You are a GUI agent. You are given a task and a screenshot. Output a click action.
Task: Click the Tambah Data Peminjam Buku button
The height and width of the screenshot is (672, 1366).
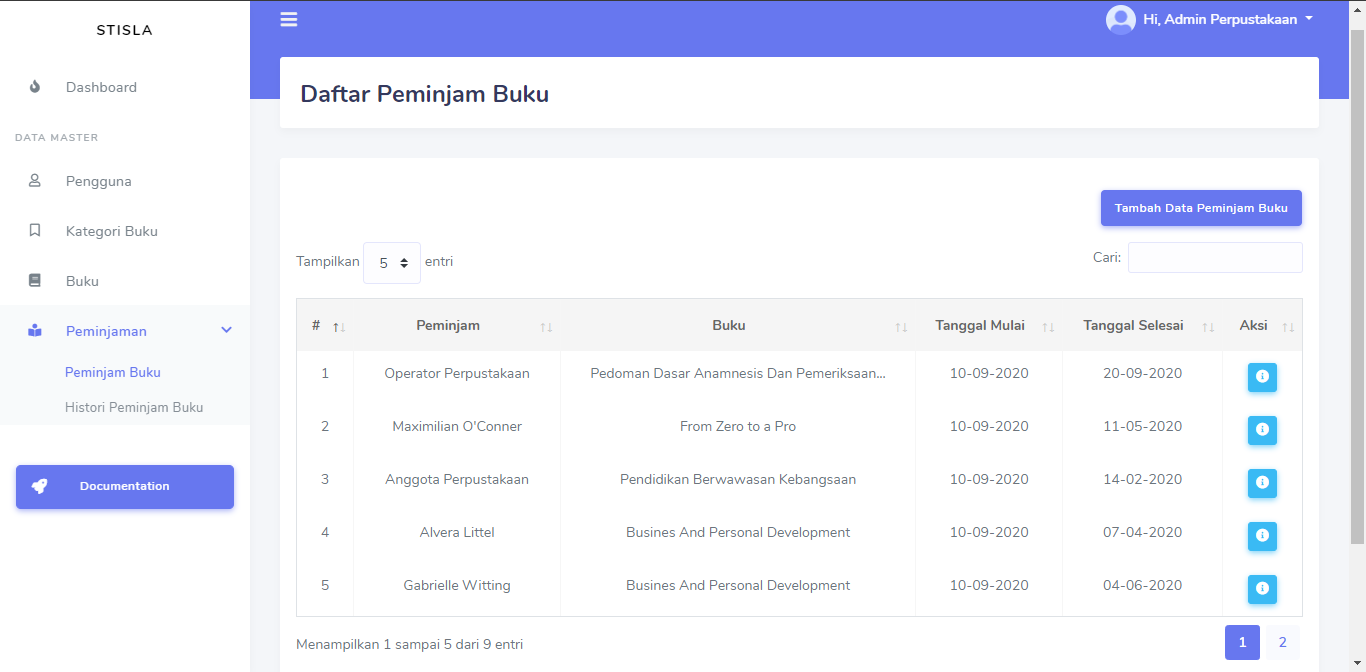pos(1200,208)
